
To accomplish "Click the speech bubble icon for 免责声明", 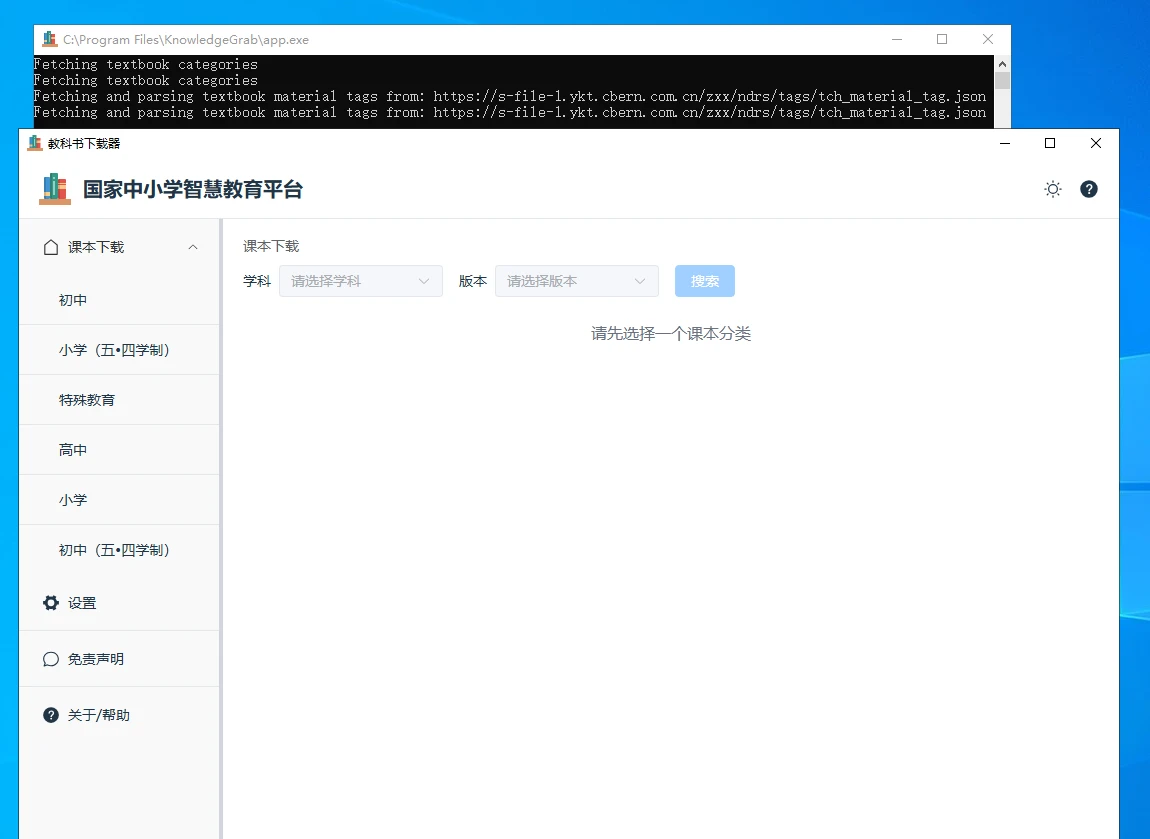I will point(51,659).
